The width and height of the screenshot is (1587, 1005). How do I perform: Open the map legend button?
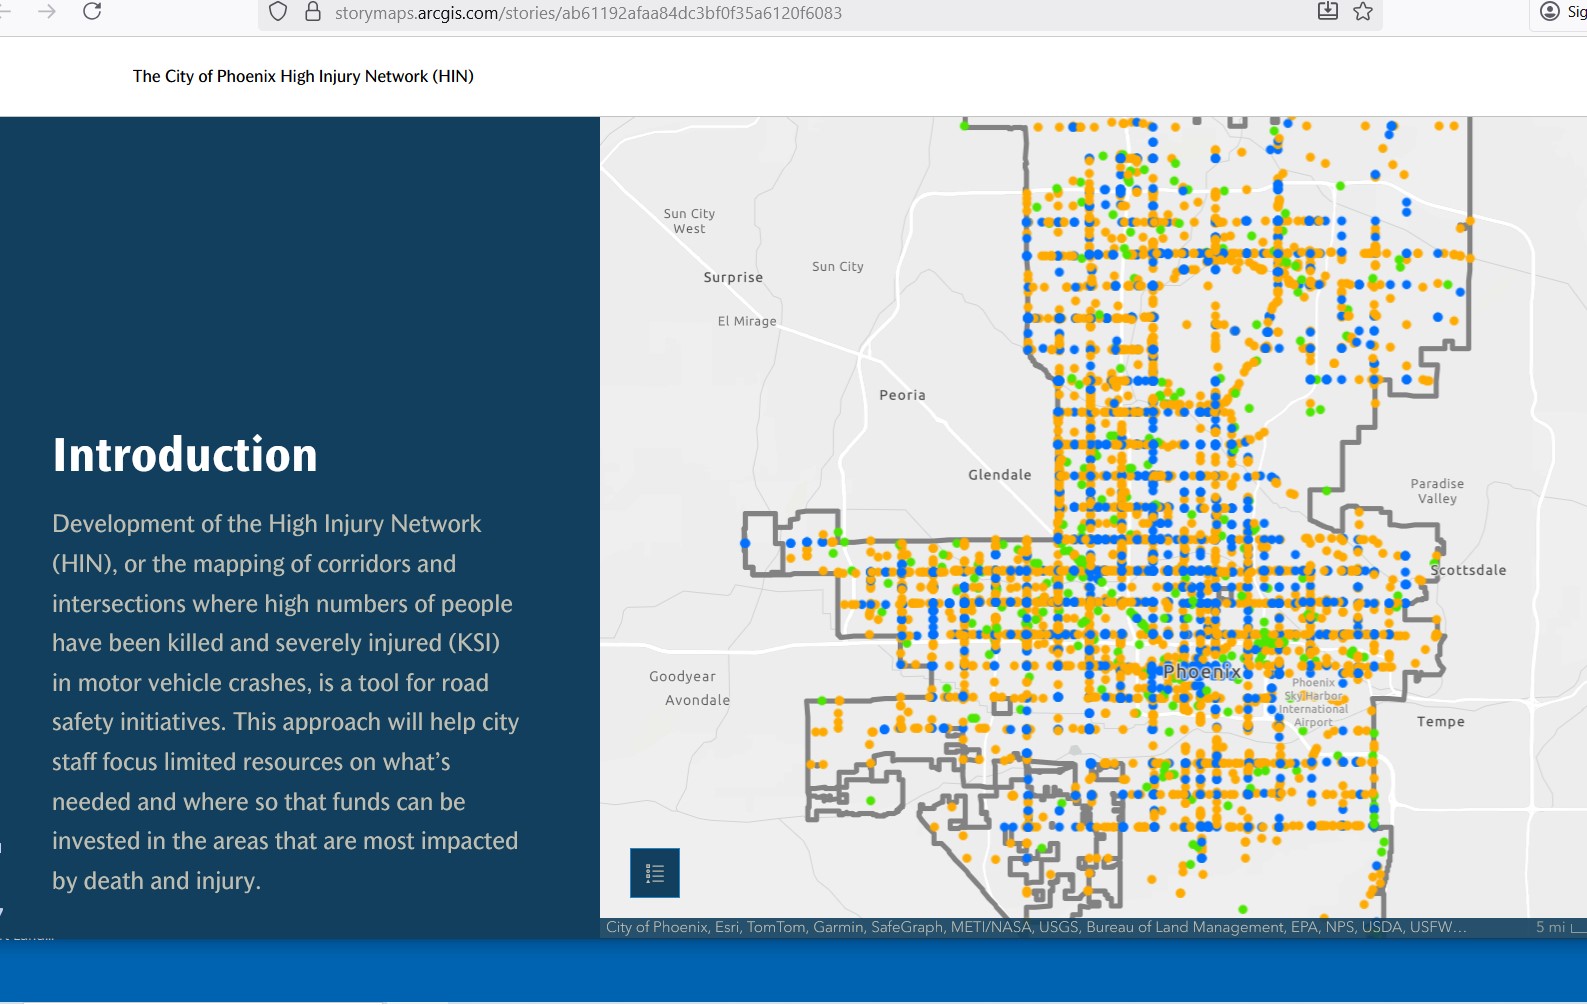point(655,873)
